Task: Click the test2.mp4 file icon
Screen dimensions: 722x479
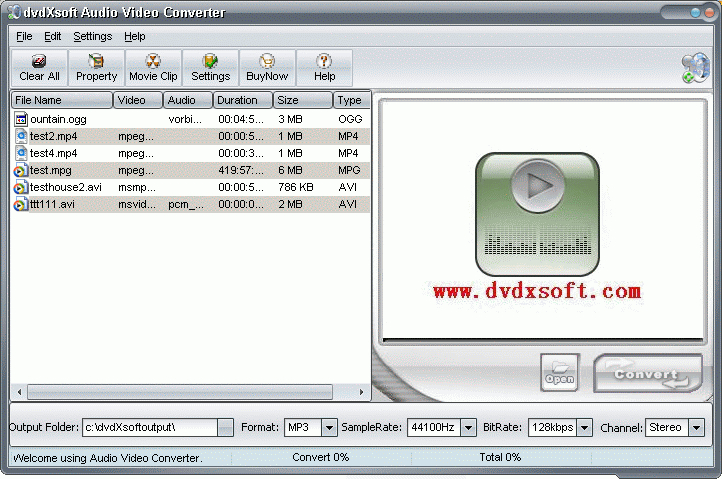Action: tap(21, 136)
